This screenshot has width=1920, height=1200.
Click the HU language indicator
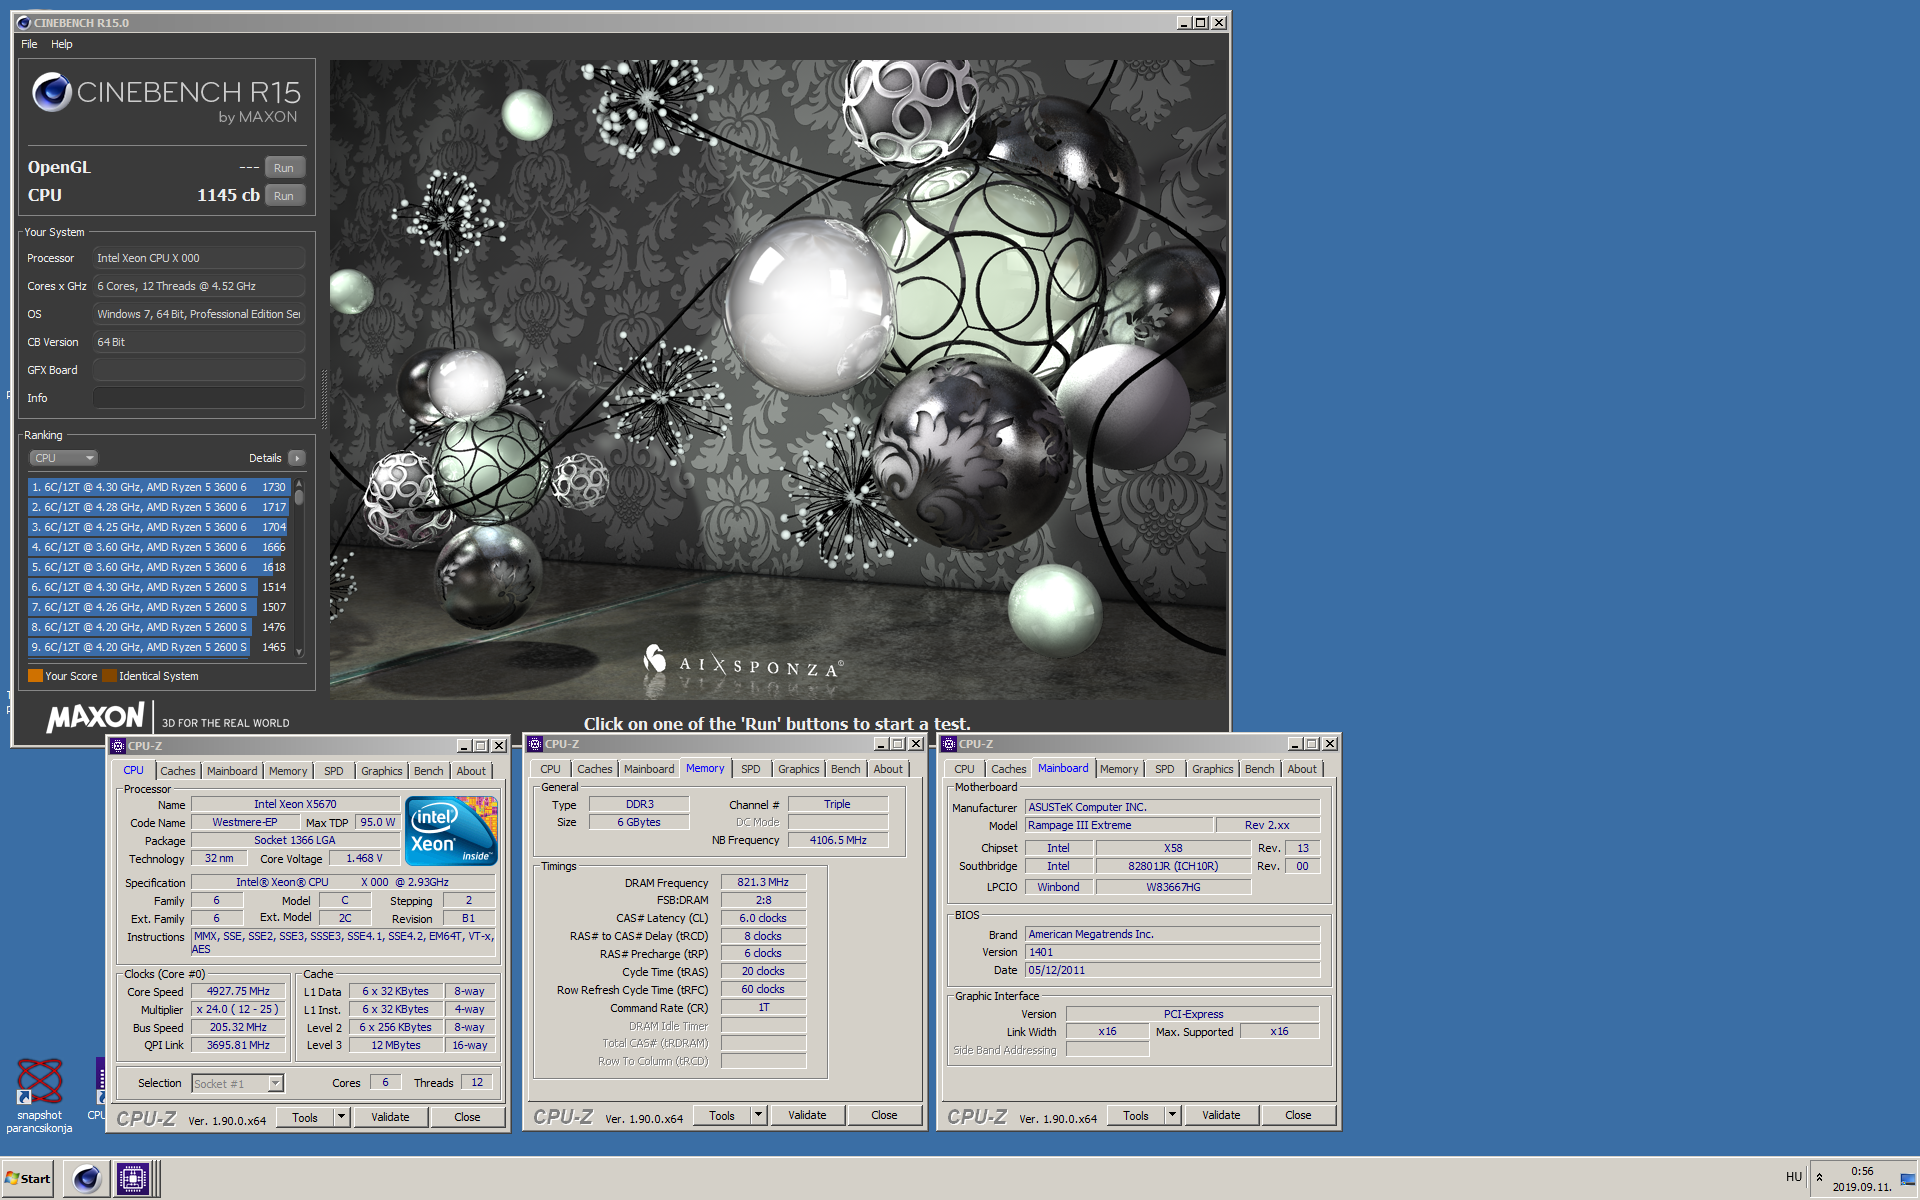tap(1793, 1177)
